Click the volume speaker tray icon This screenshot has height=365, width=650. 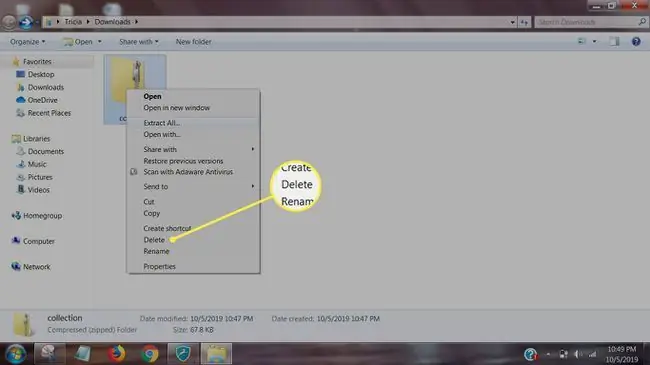pyautogui.click(x=577, y=354)
